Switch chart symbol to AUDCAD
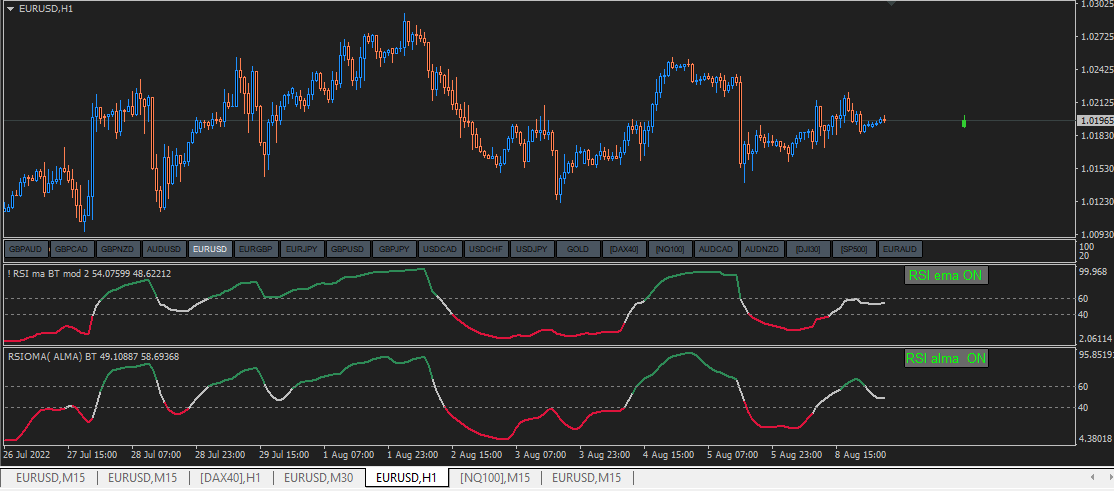The width and height of the screenshot is (1114, 491). [x=716, y=249]
